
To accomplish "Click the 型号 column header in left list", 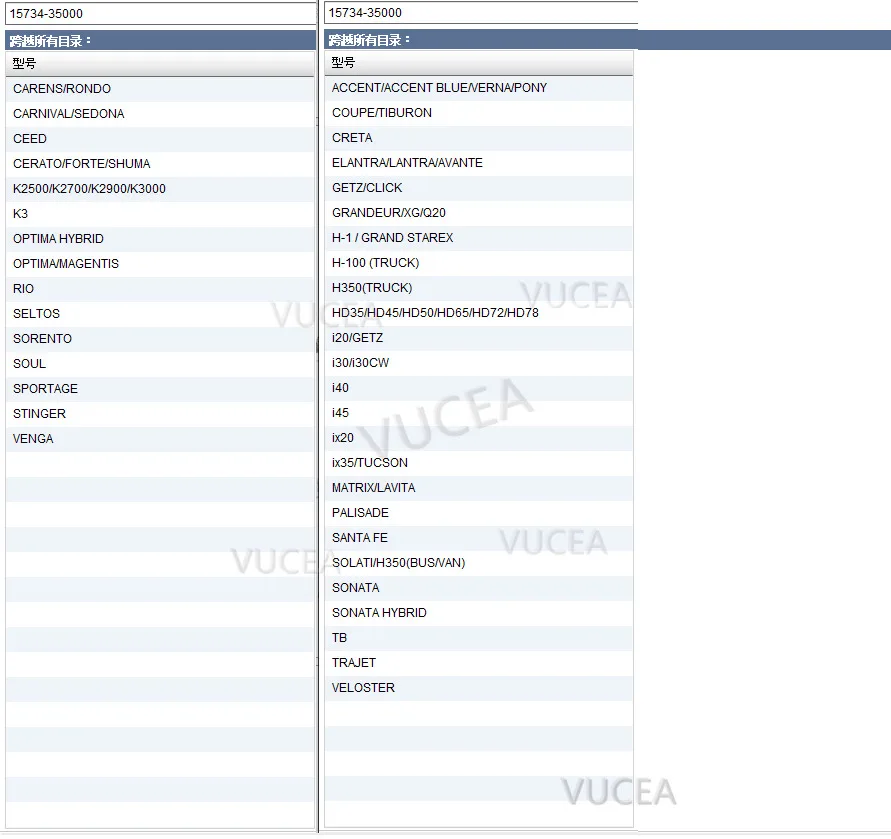I will tap(160, 64).
